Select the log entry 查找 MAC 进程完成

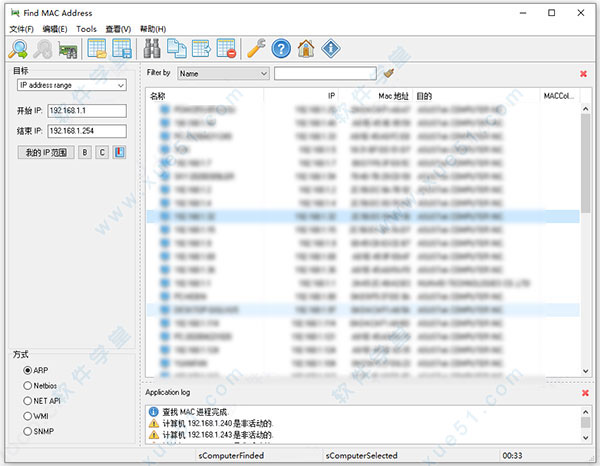[x=195, y=412]
